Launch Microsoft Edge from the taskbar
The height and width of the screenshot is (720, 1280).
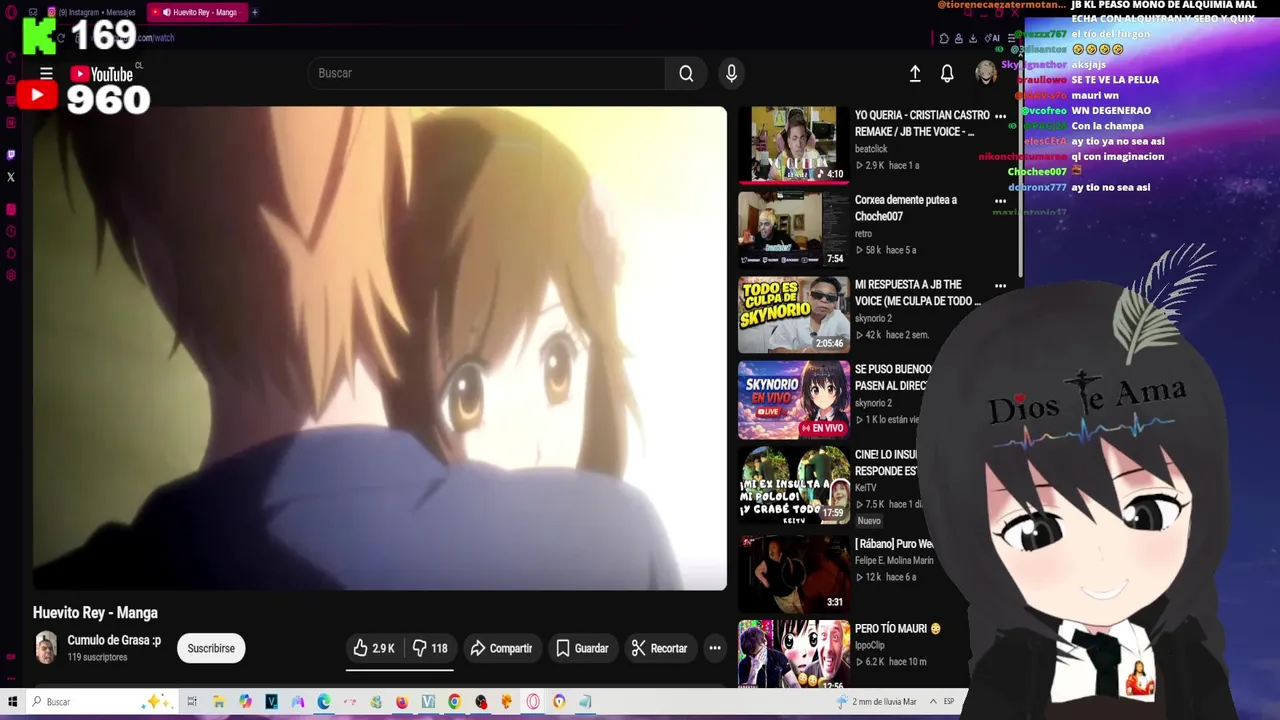[324, 702]
